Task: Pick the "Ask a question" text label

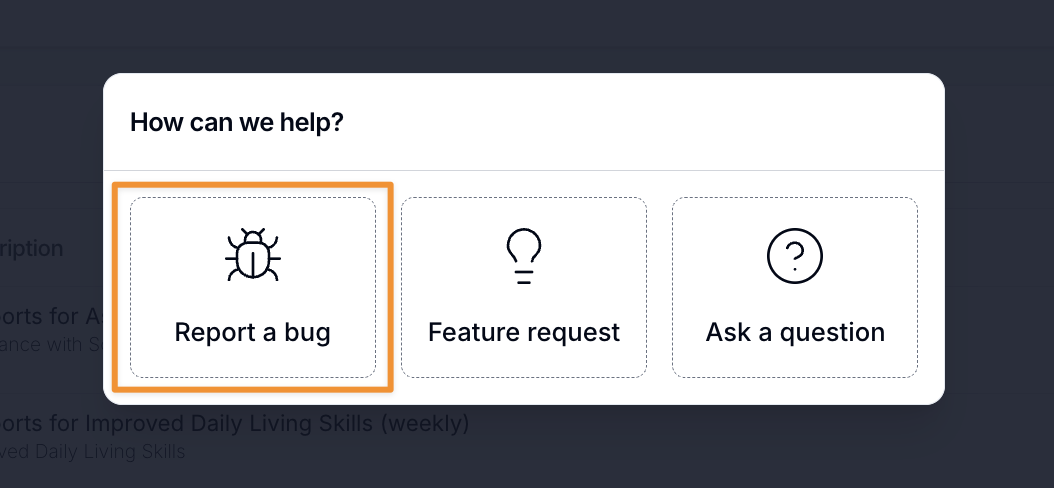Action: (795, 332)
